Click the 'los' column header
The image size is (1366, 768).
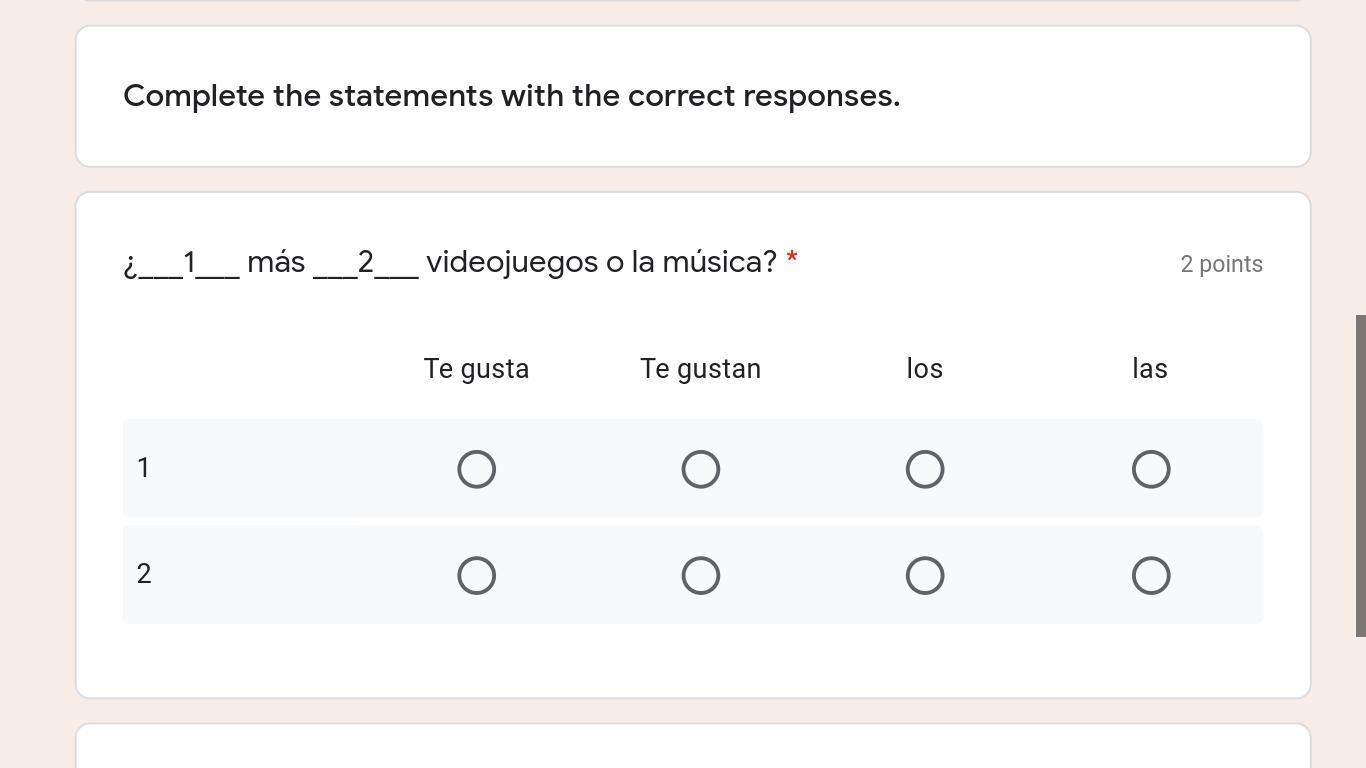tap(925, 369)
